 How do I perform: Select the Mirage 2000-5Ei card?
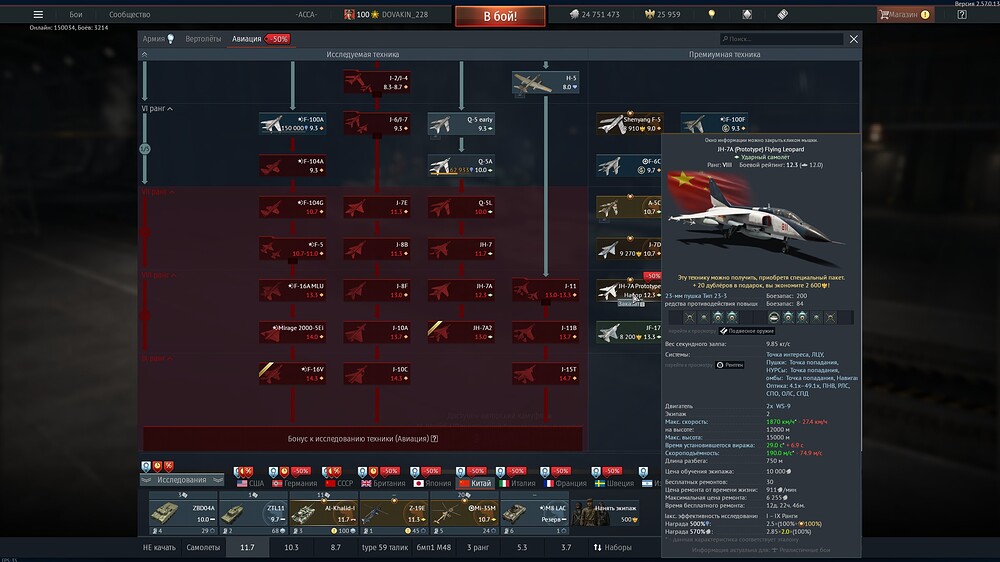[x=293, y=332]
